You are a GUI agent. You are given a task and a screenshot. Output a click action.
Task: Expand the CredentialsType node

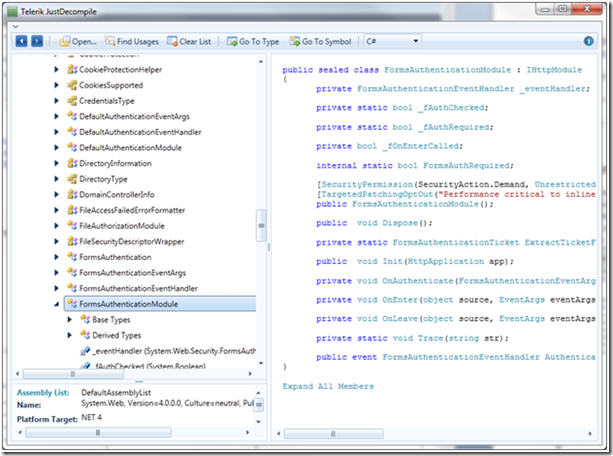coord(57,101)
